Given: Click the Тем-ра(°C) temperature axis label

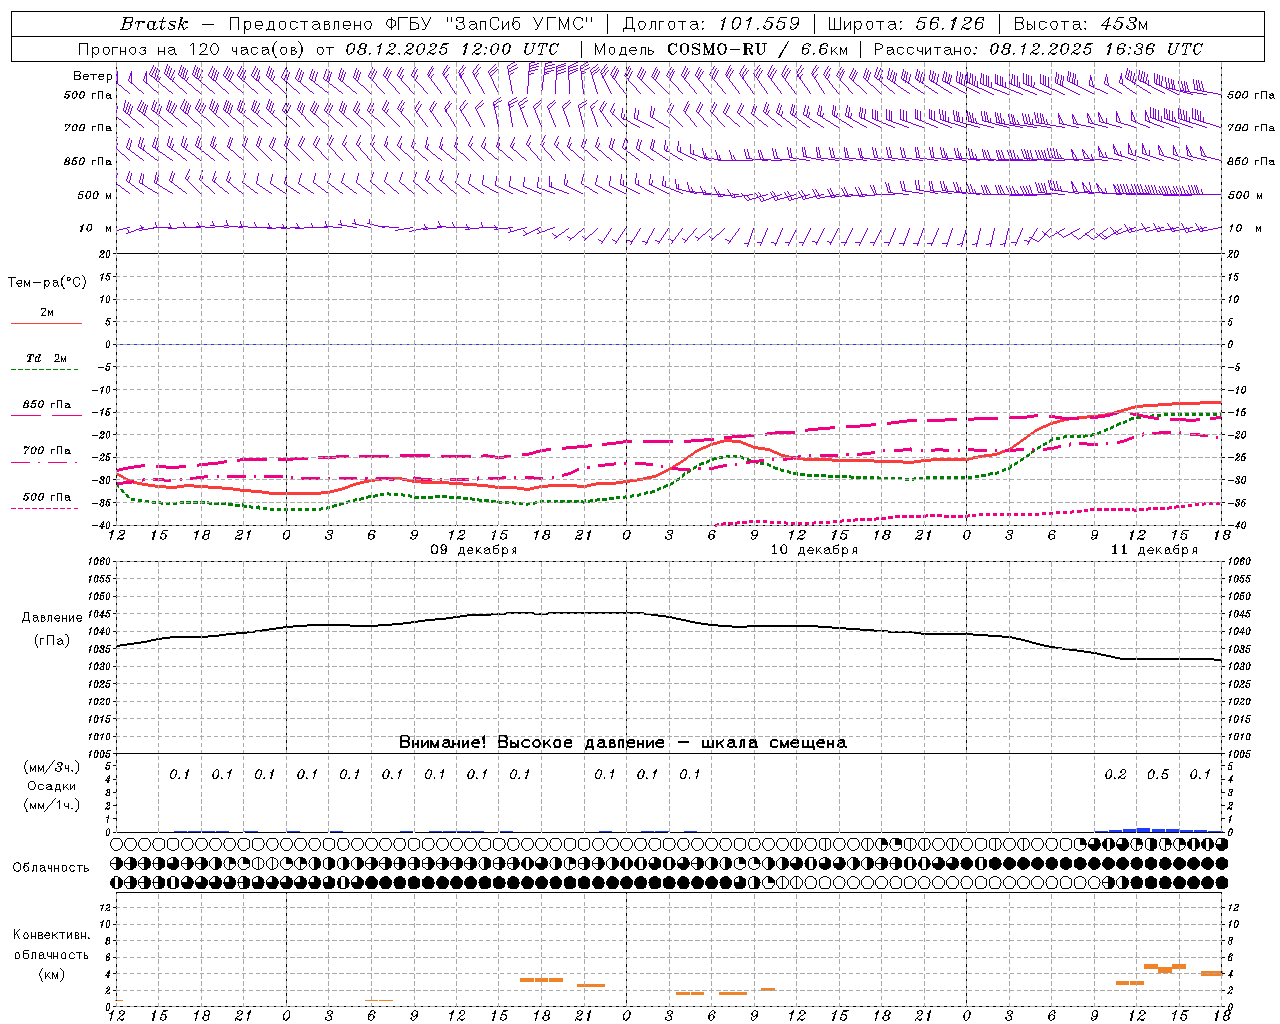Looking at the screenshot, I should (x=47, y=283).
